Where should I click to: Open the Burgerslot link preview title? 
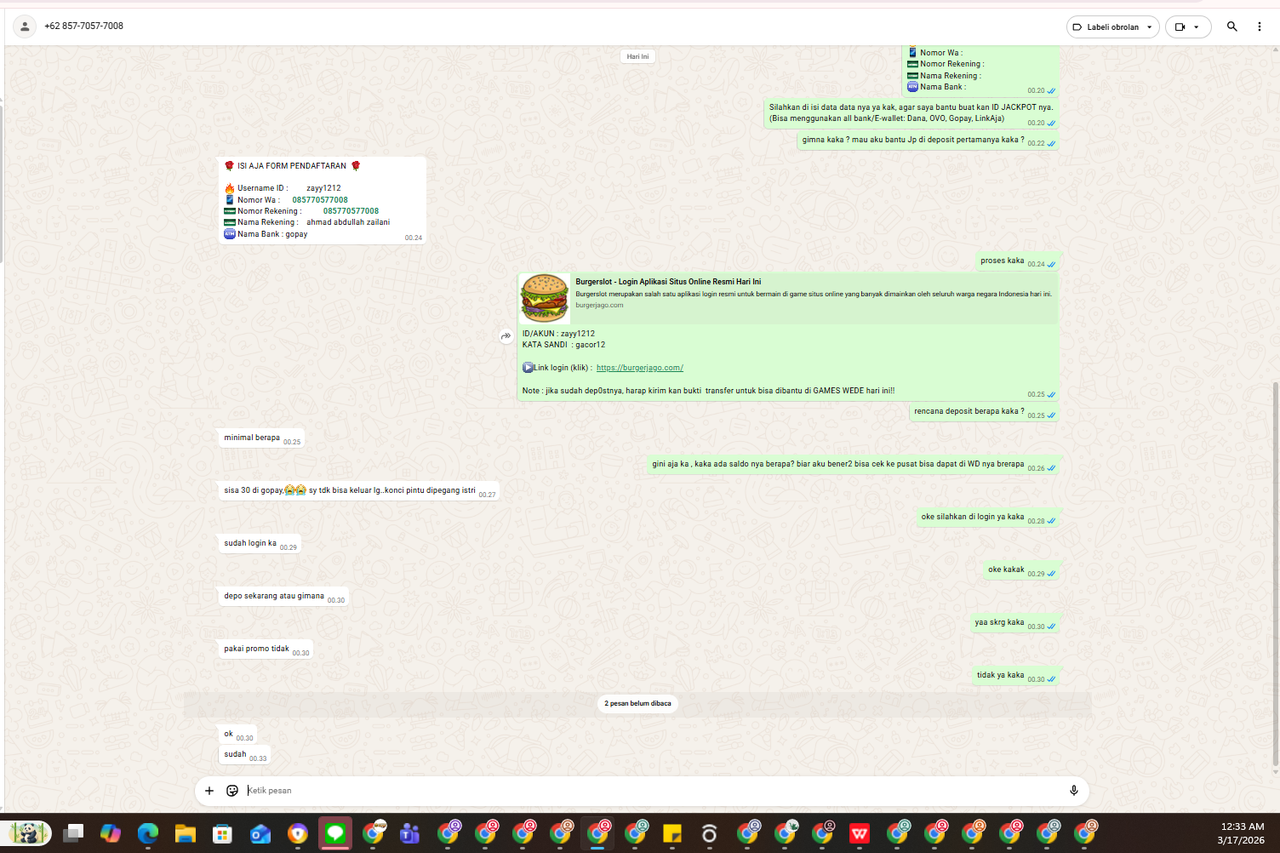[x=668, y=281]
